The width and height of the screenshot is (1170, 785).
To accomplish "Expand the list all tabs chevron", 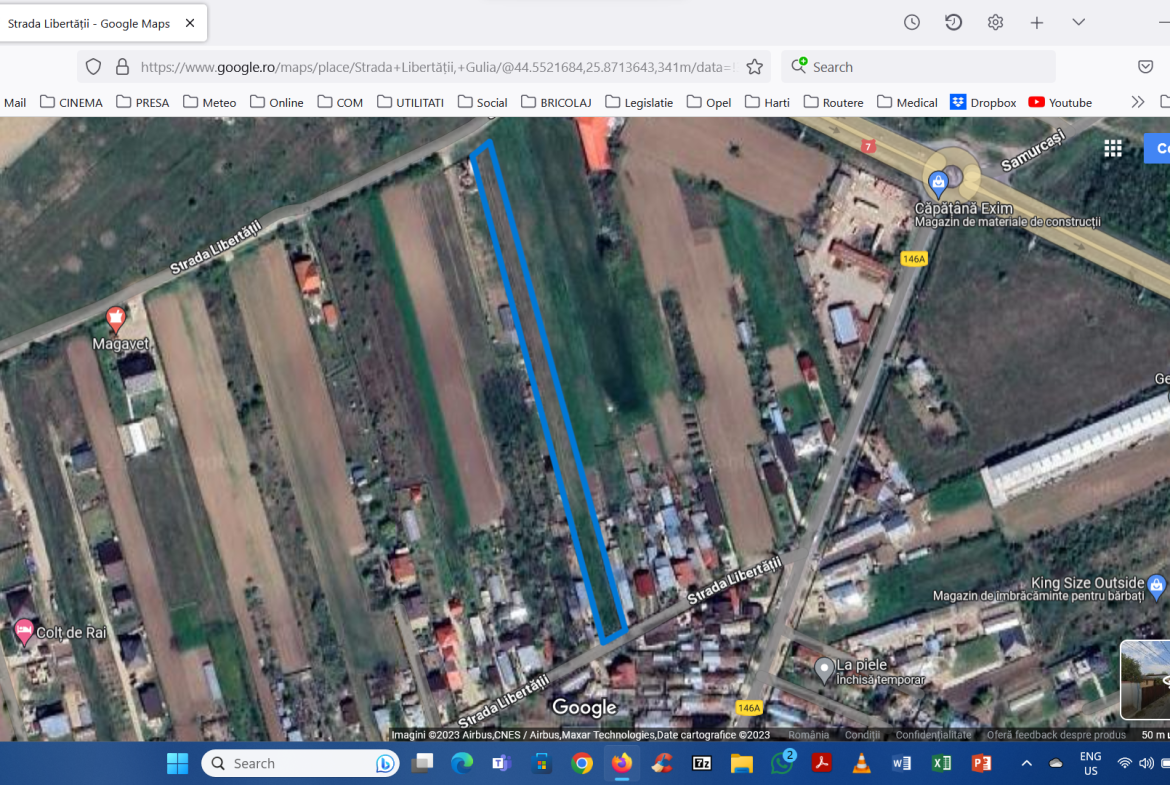I will point(1078,22).
